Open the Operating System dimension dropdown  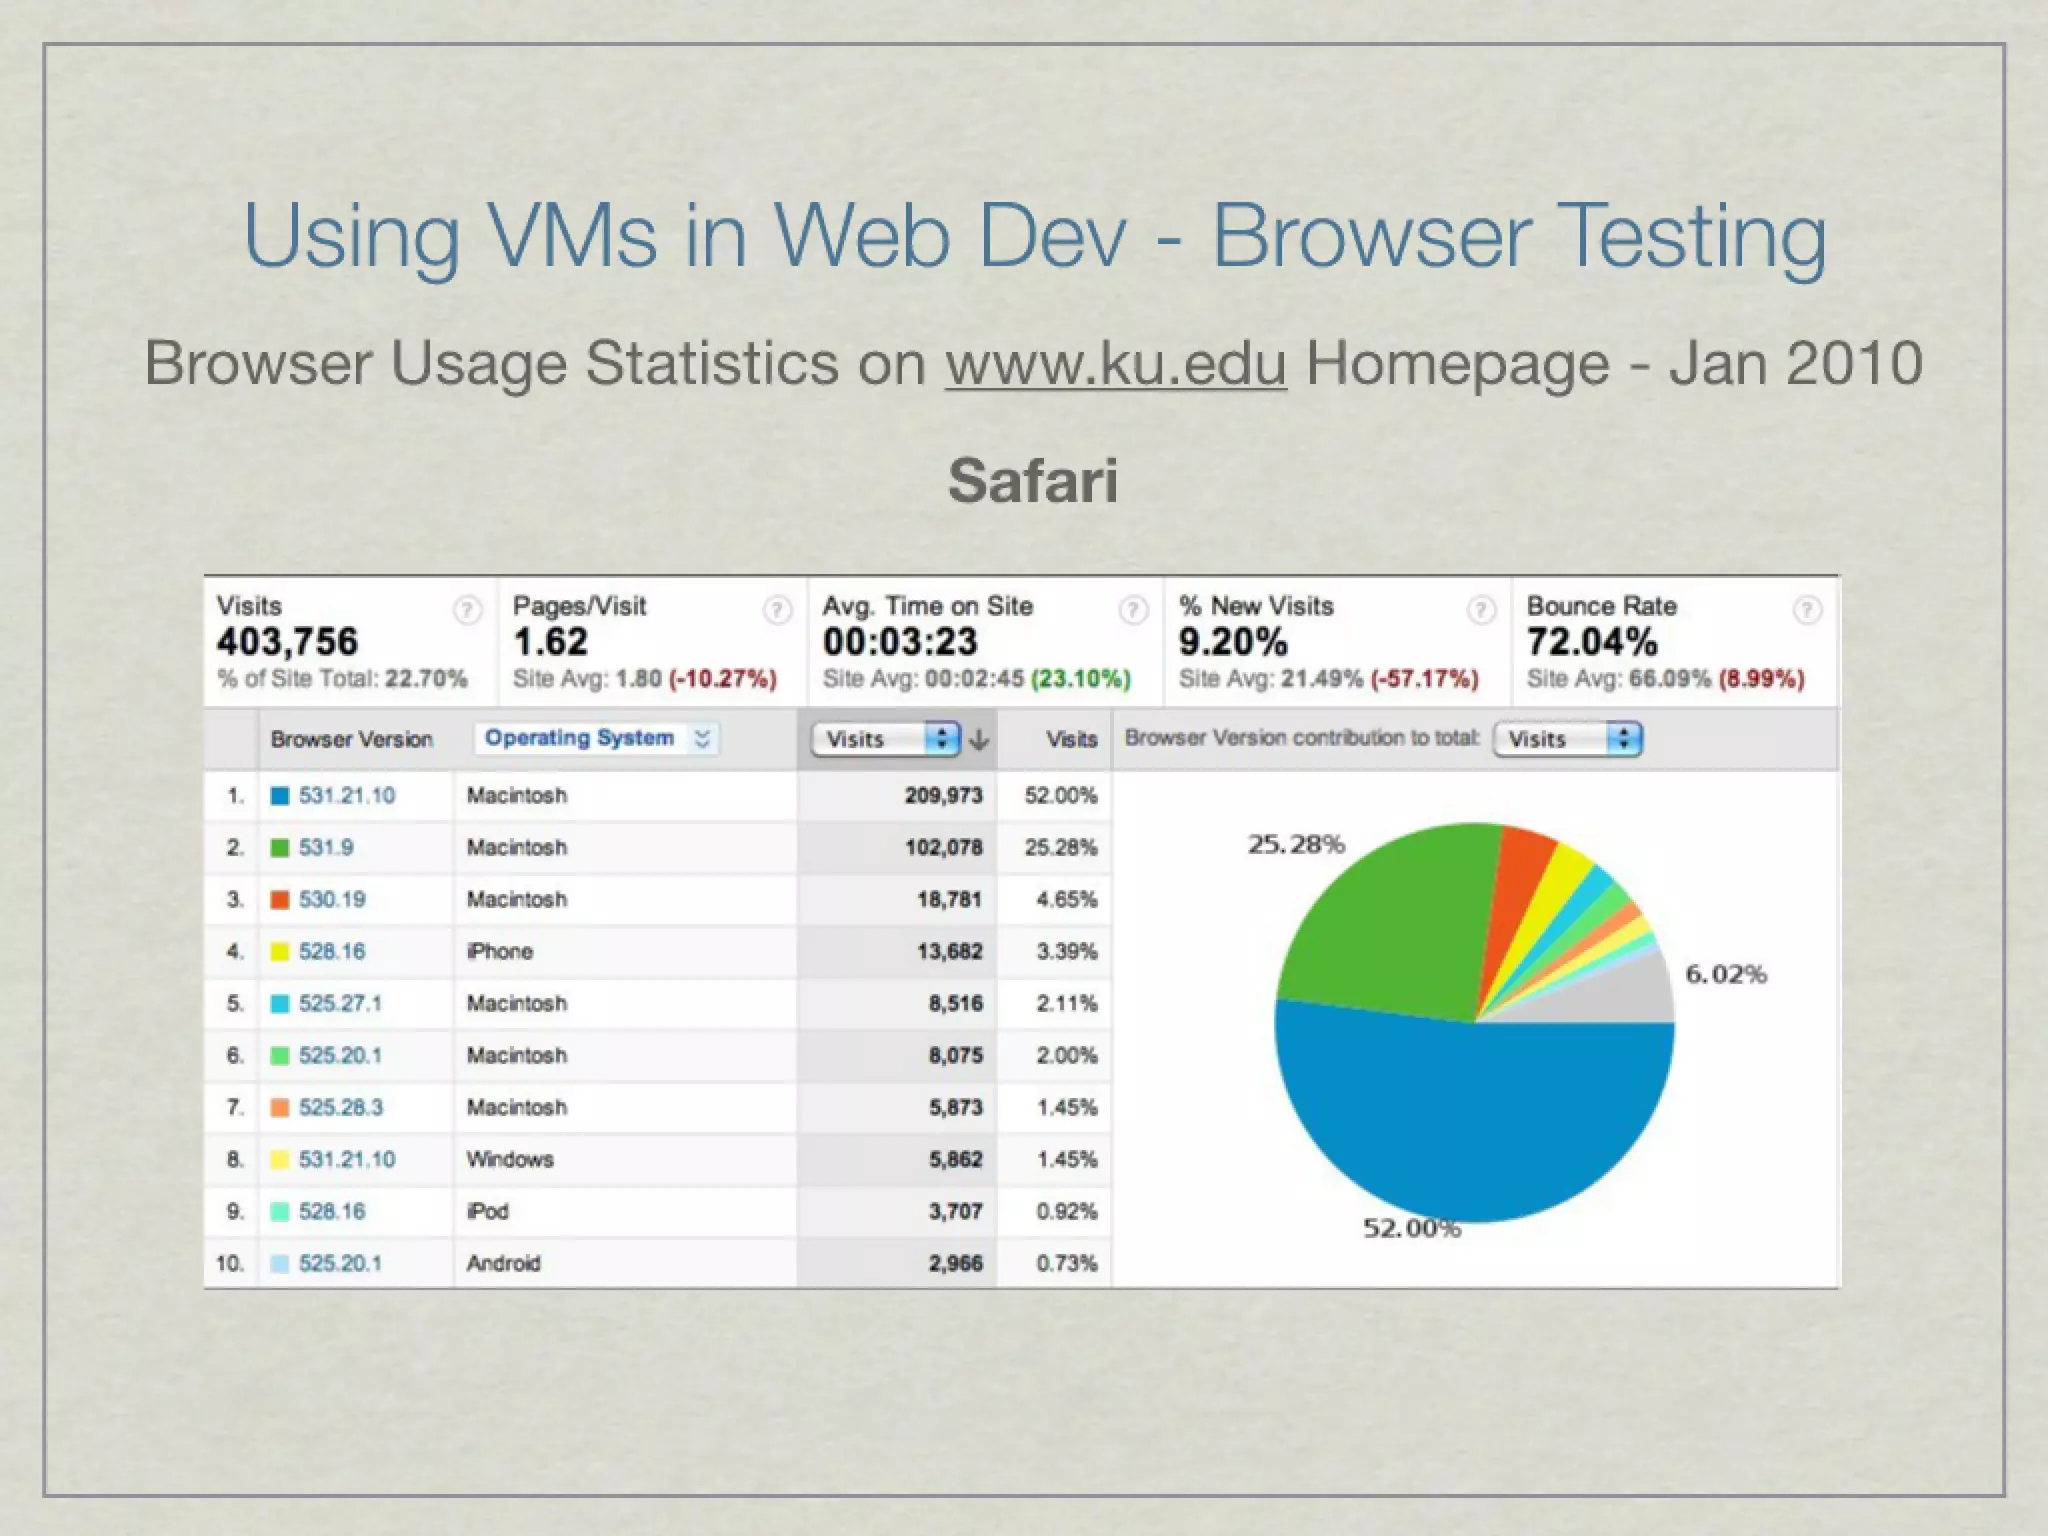[x=597, y=738]
